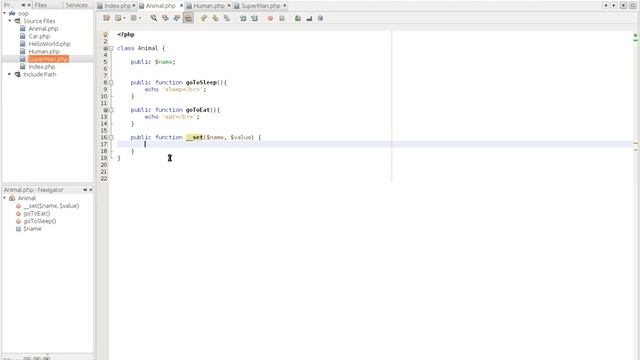Start macro recording with red circle icon

click(270, 18)
